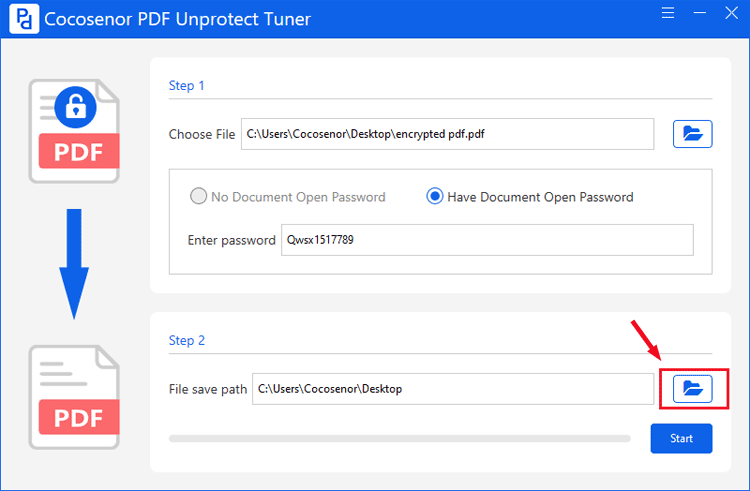Click the Choose File label
Viewport: 750px width, 491px height.
click(202, 134)
